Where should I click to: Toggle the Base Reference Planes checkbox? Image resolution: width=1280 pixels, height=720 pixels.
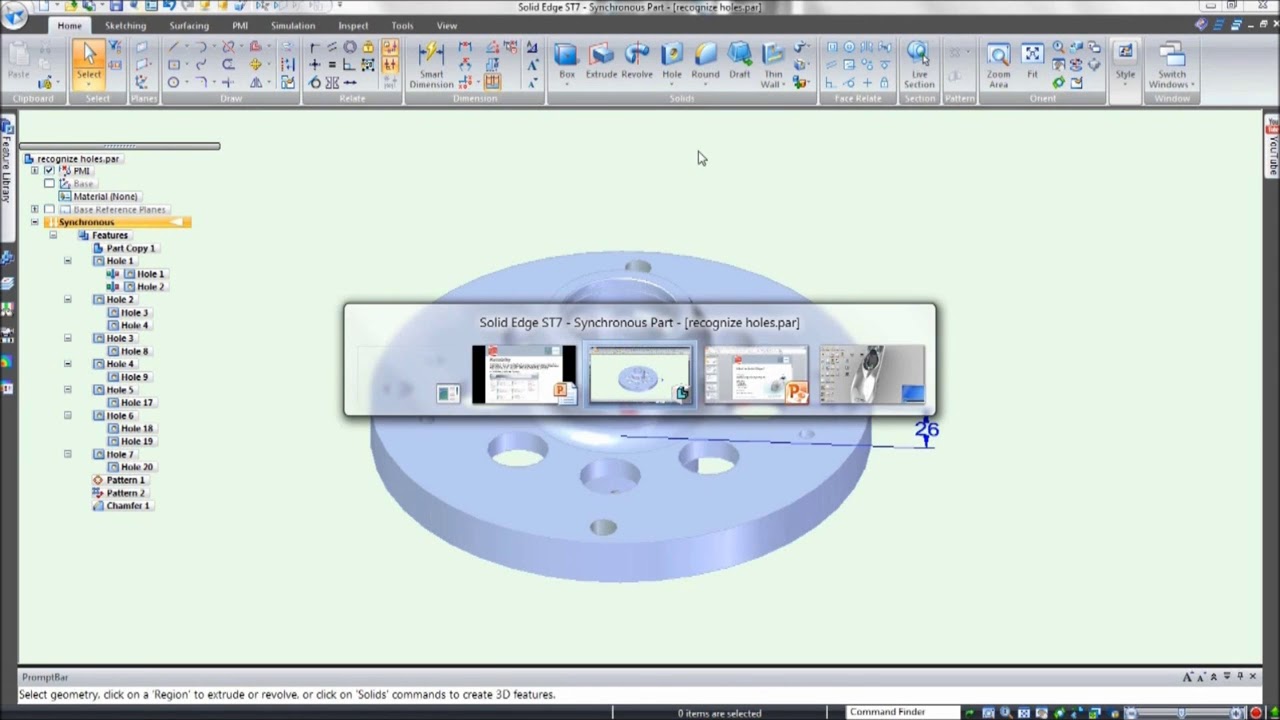(x=49, y=210)
